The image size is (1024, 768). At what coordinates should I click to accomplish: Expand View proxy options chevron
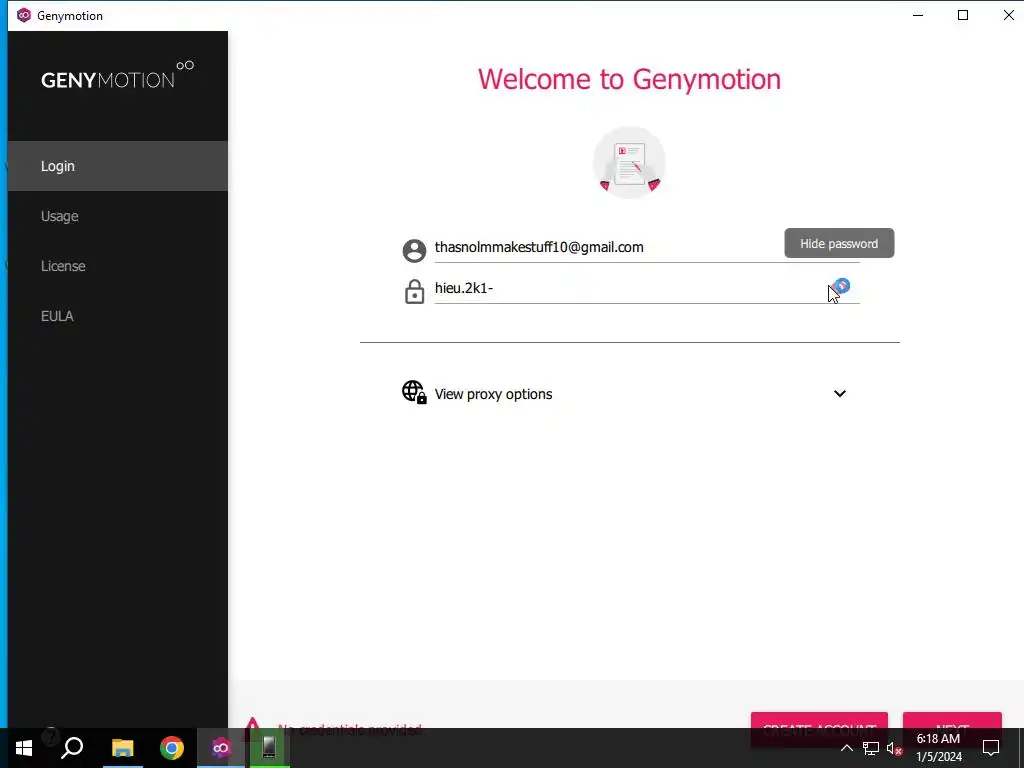pyautogui.click(x=840, y=393)
